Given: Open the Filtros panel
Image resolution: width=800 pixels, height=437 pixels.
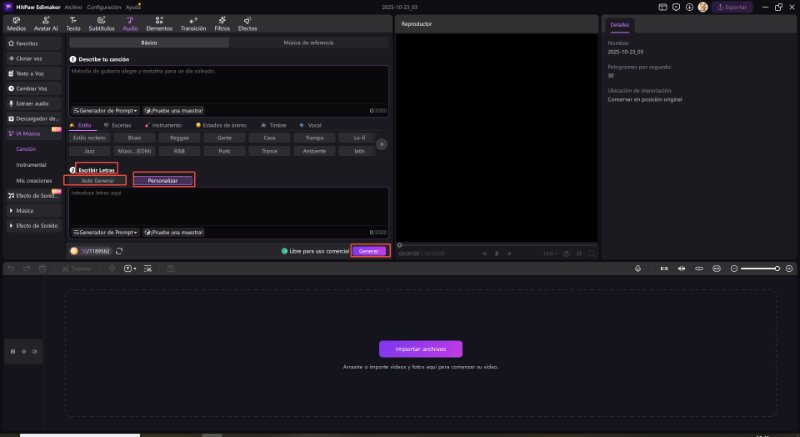Looking at the screenshot, I should click(221, 24).
